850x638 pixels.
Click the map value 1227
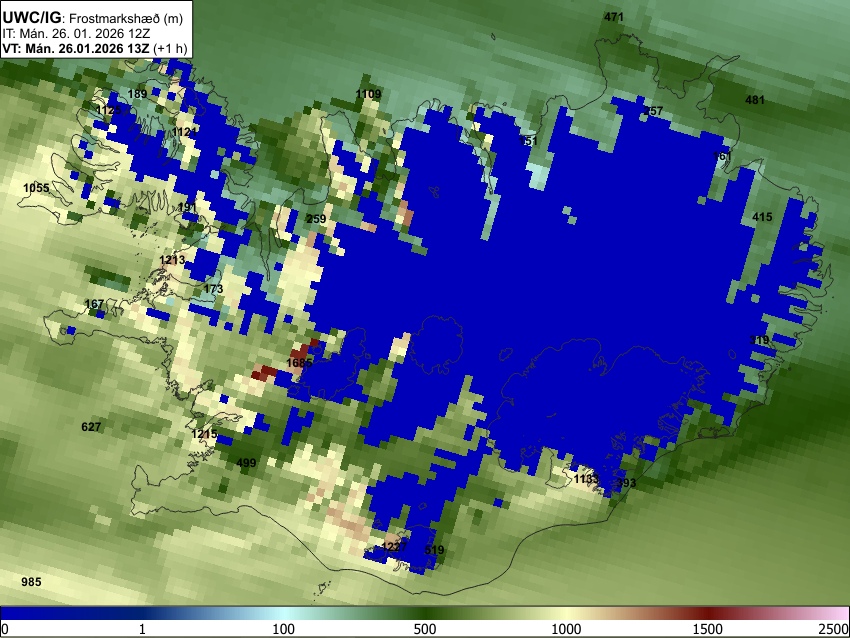click(394, 546)
